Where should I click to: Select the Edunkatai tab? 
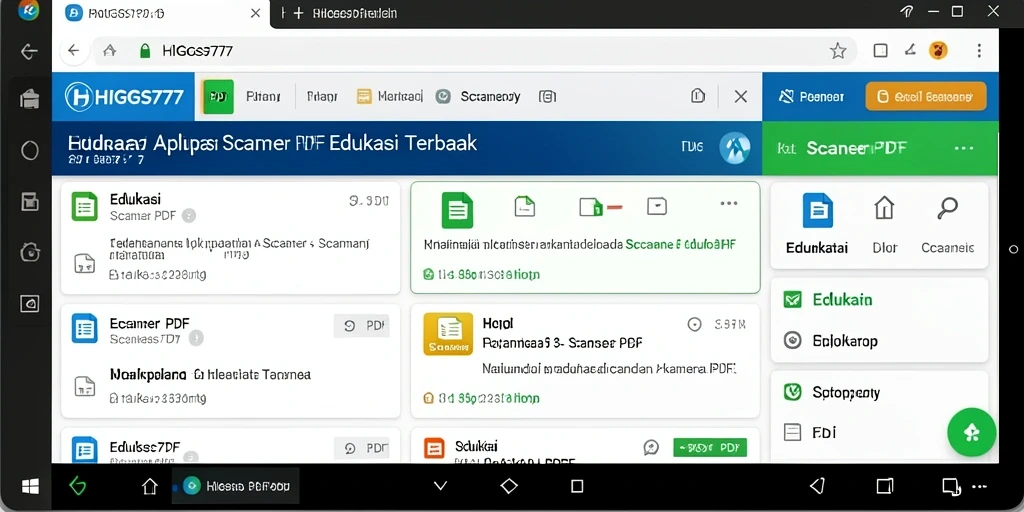pyautogui.click(x=817, y=224)
